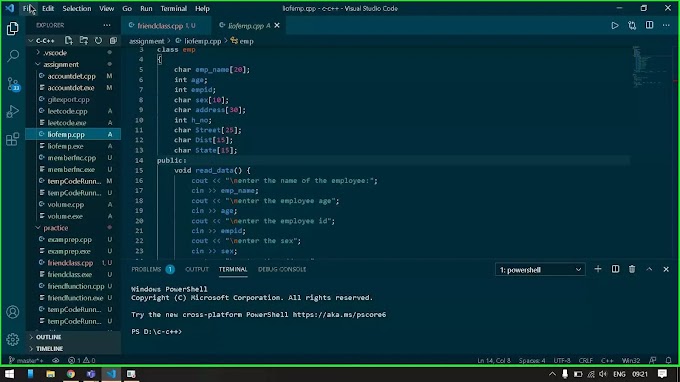Open examprep.cpp in explorer
Screen dimensions: 680x382
pyautogui.click(x=69, y=239)
